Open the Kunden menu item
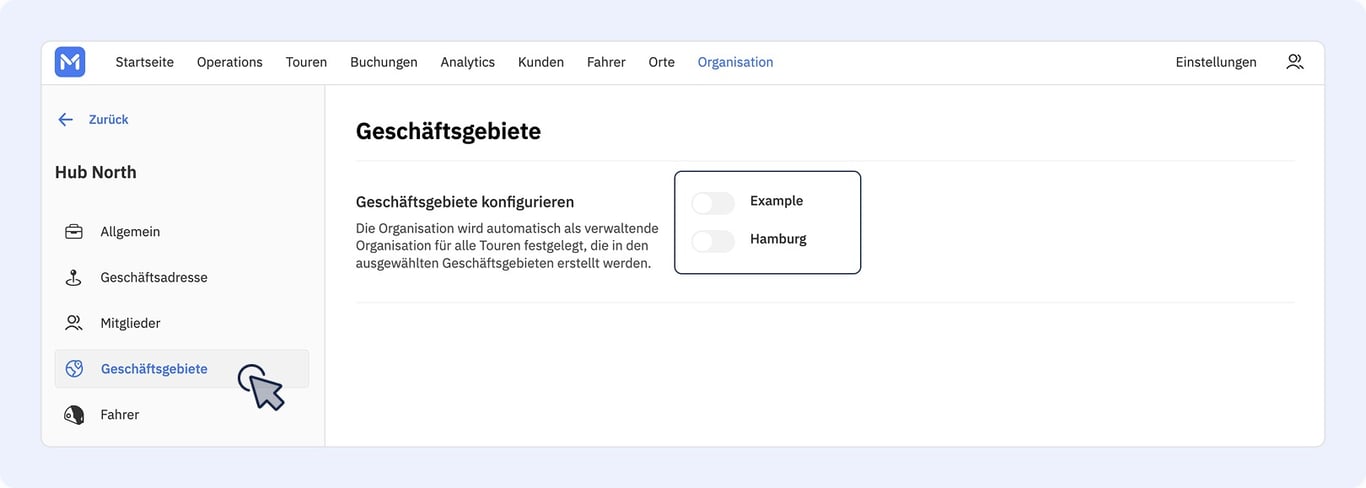The height and width of the screenshot is (488, 1366). pyautogui.click(x=541, y=62)
